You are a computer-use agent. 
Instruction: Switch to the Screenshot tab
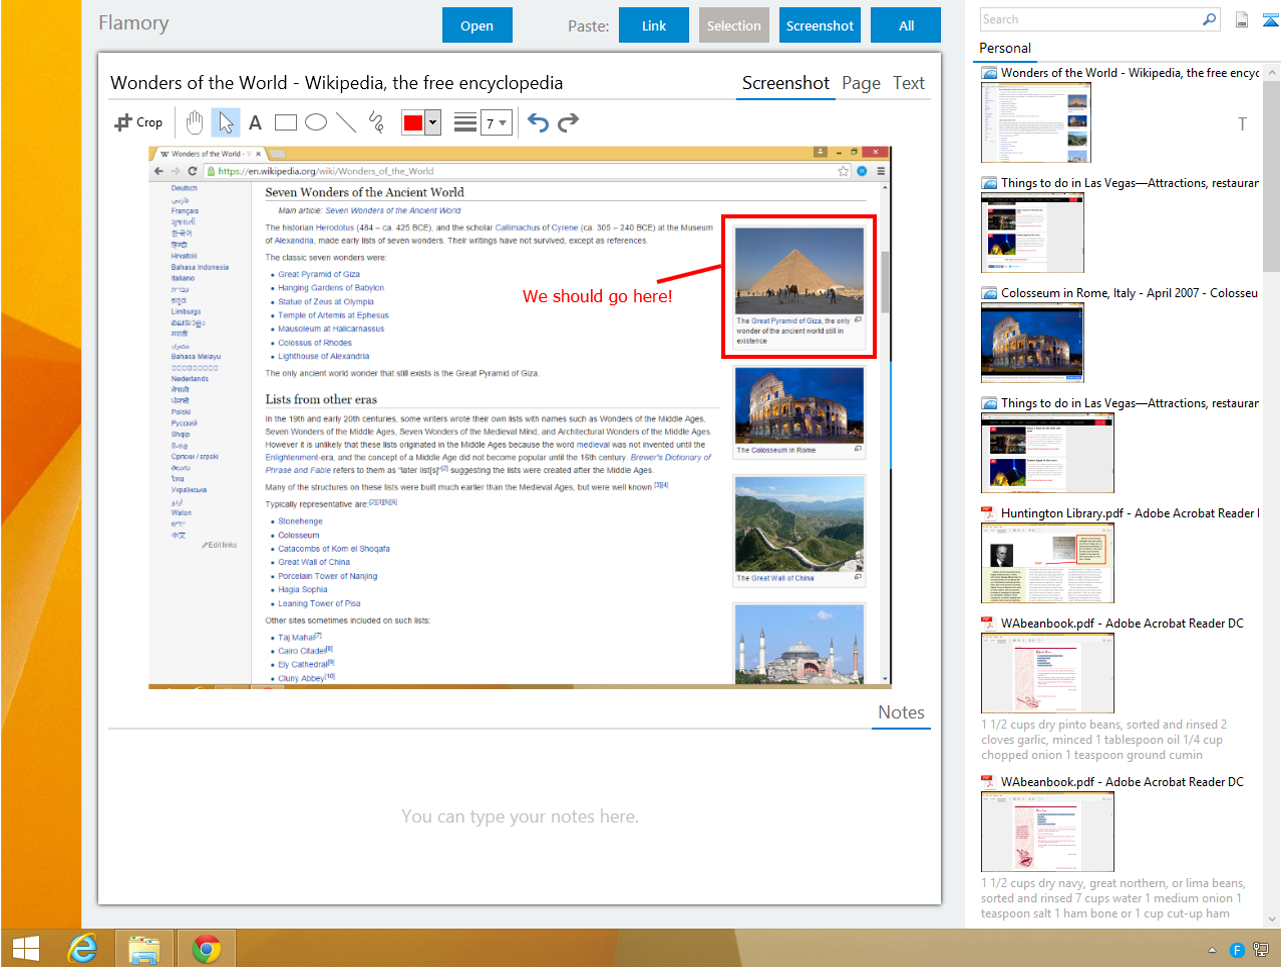[785, 83]
